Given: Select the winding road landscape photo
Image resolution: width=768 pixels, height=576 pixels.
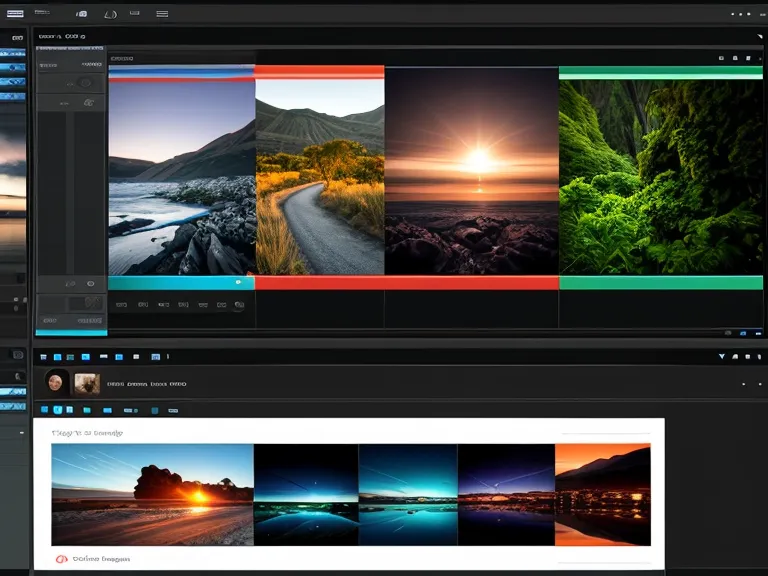Looking at the screenshot, I should (320, 177).
